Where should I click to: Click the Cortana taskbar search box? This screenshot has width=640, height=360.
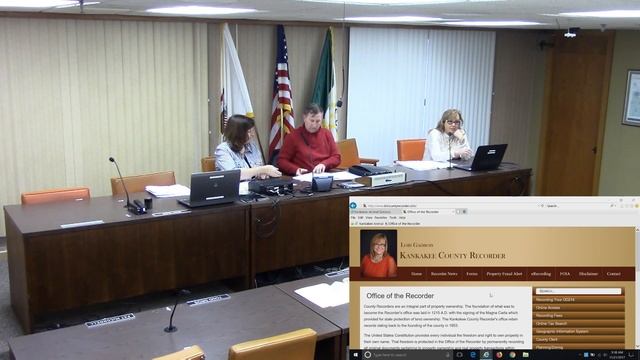407,355
